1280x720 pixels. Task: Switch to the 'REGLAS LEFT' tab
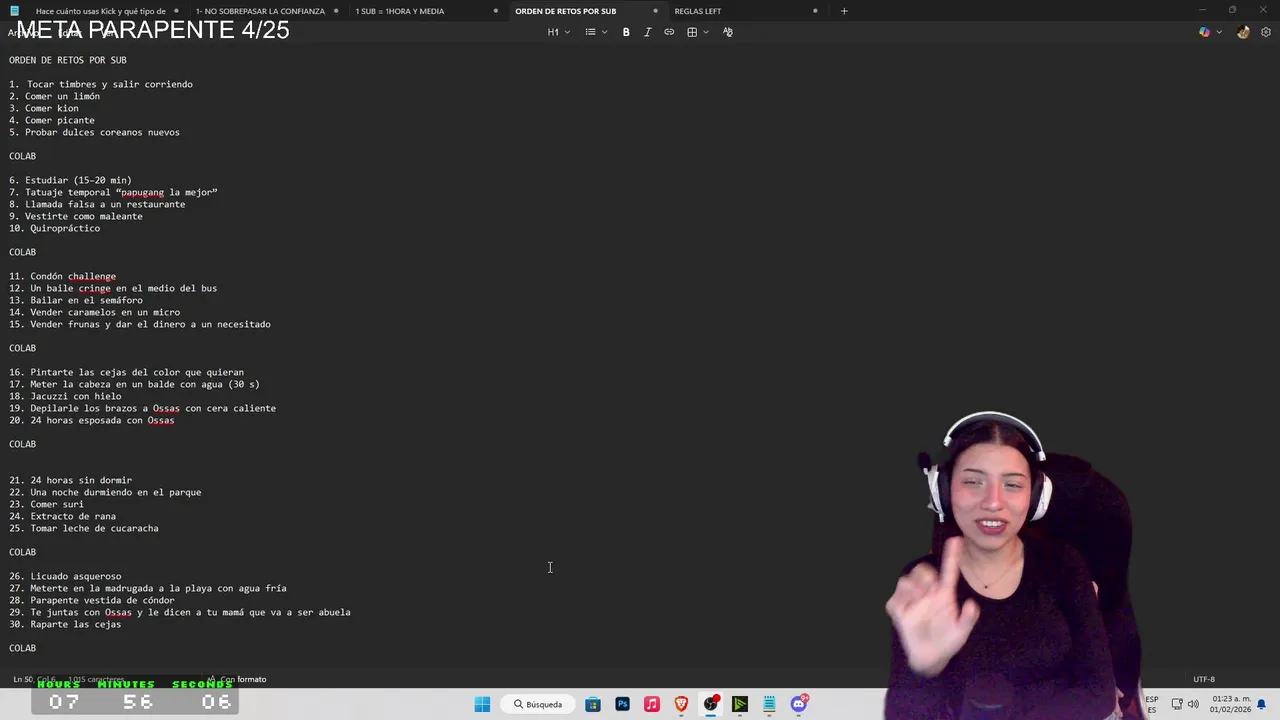tap(697, 11)
